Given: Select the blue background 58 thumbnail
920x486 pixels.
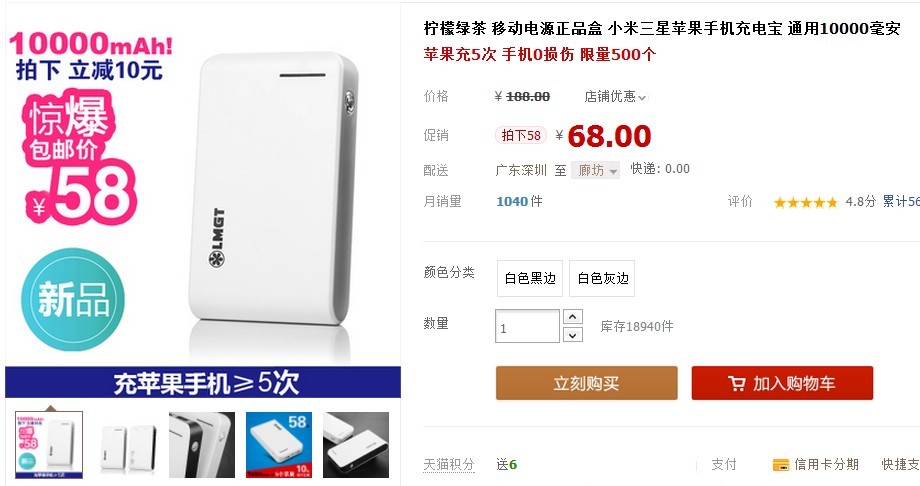Looking at the screenshot, I should click(279, 445).
